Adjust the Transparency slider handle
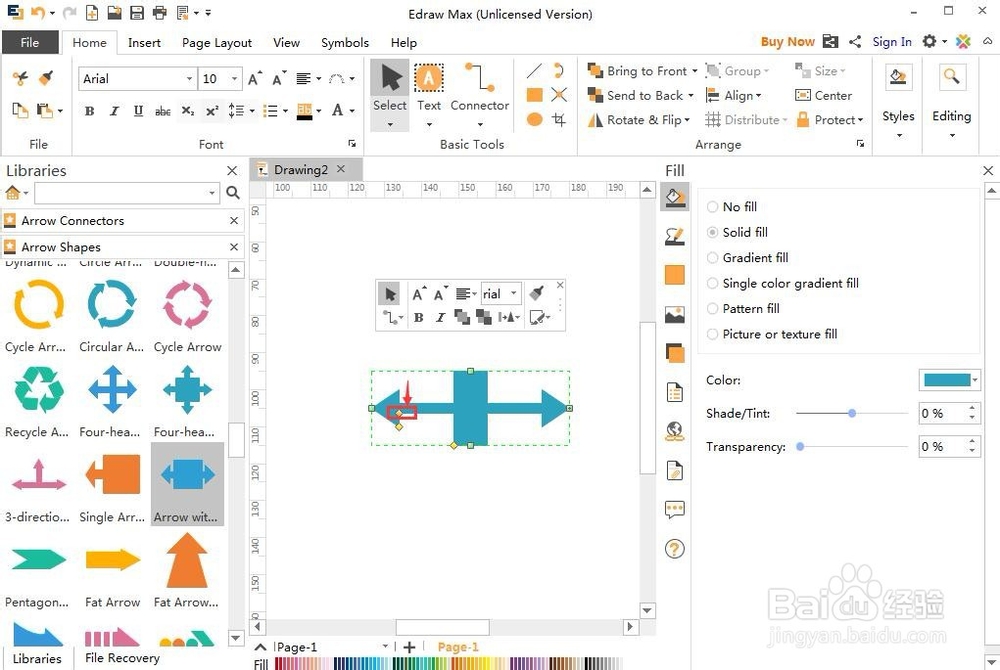The height and width of the screenshot is (670, 1000). [x=800, y=447]
